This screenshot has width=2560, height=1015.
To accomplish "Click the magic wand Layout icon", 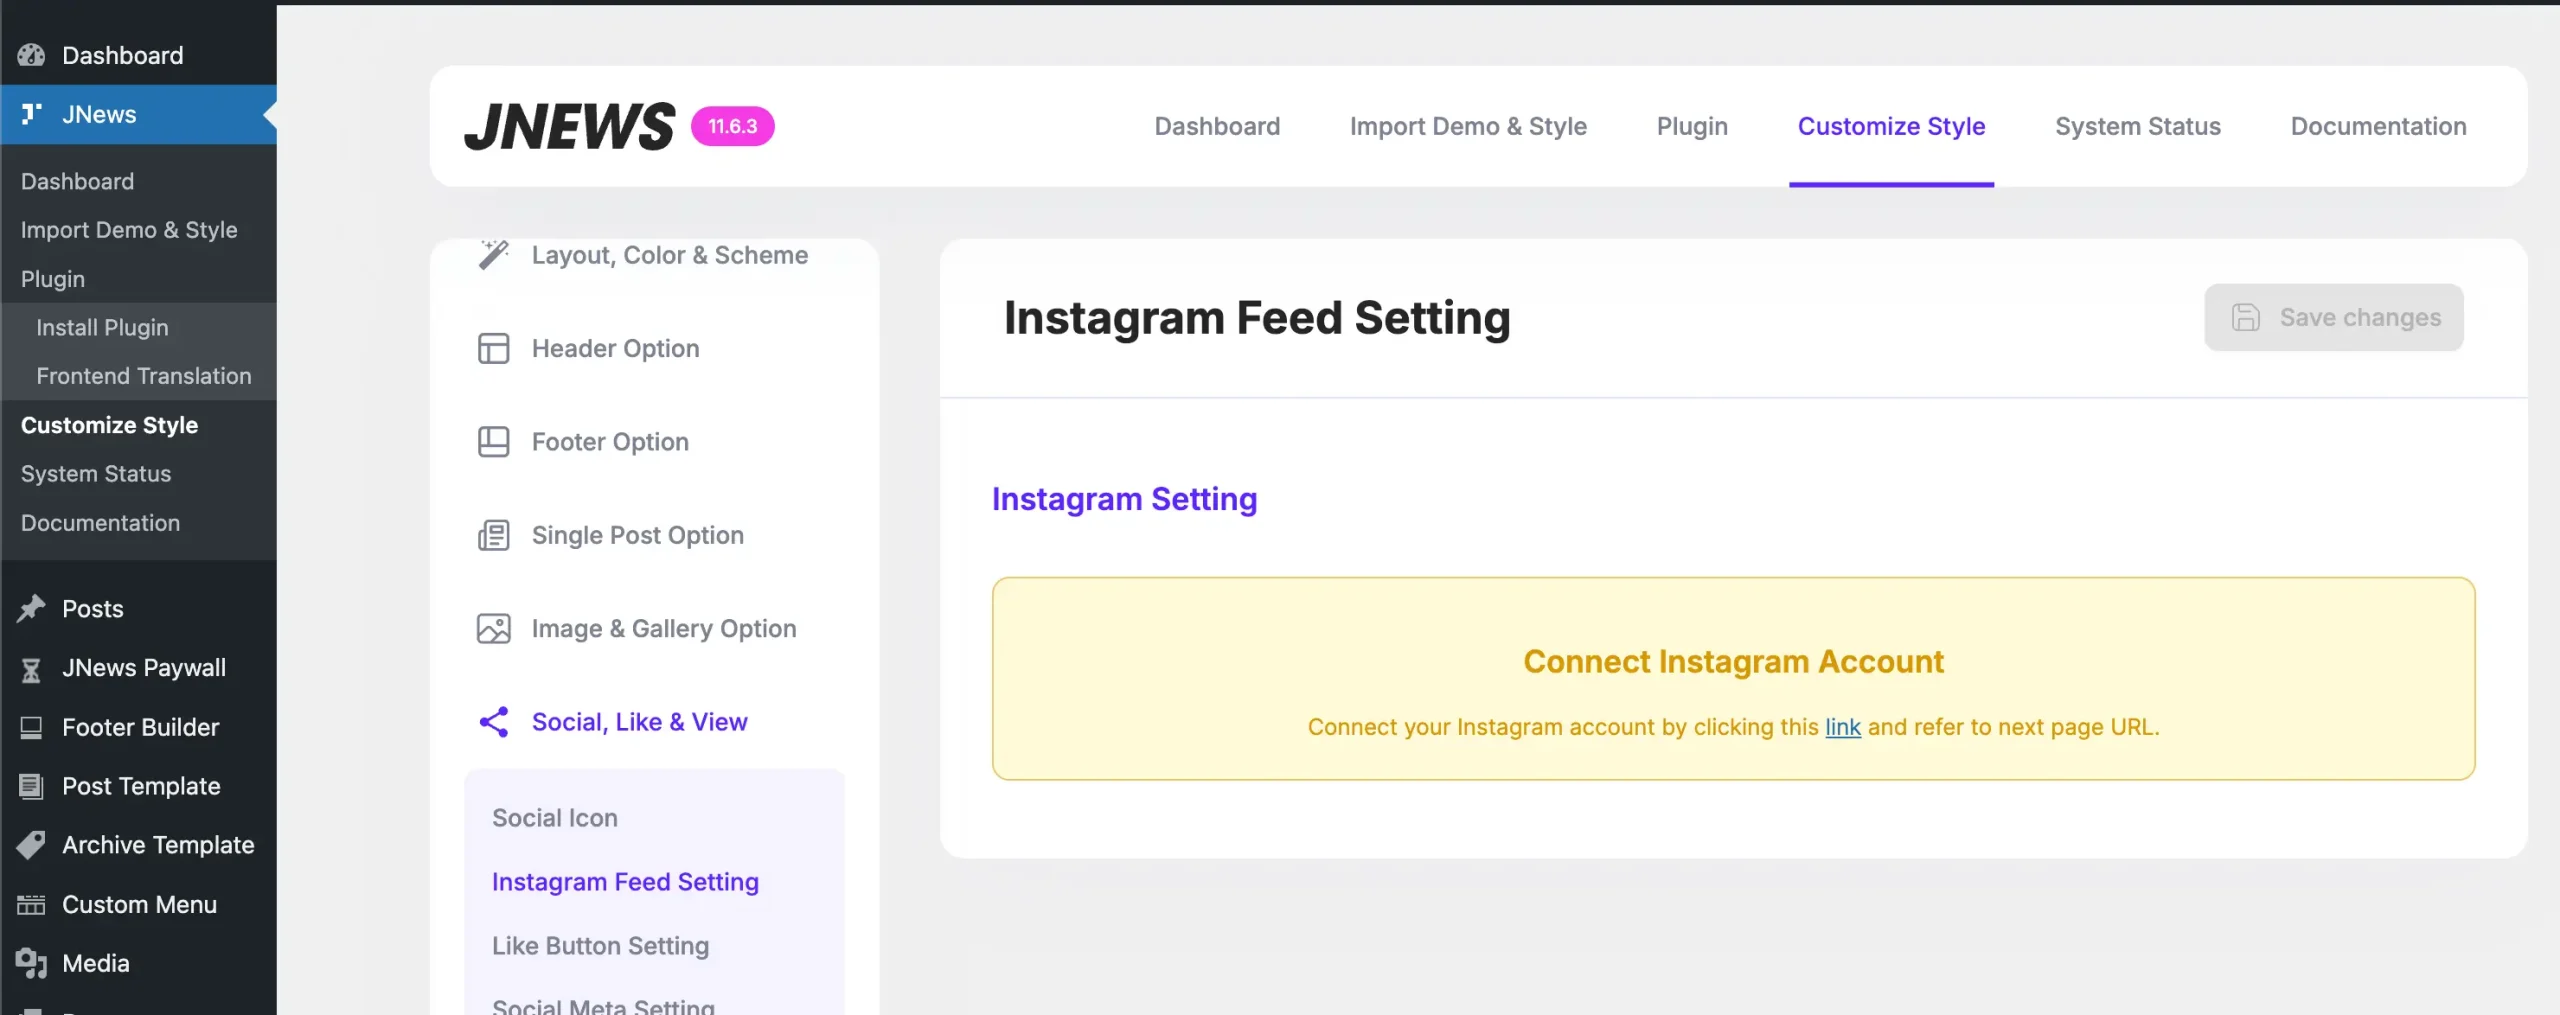I will (x=493, y=254).
